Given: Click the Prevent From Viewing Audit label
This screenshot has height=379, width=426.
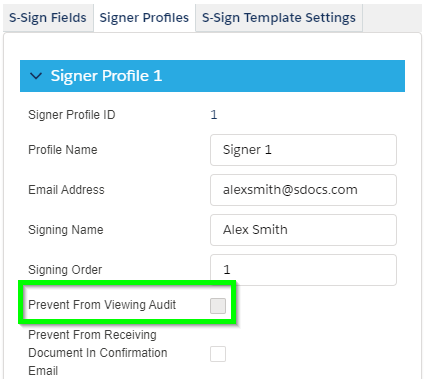Looking at the screenshot, I should tap(102, 305).
